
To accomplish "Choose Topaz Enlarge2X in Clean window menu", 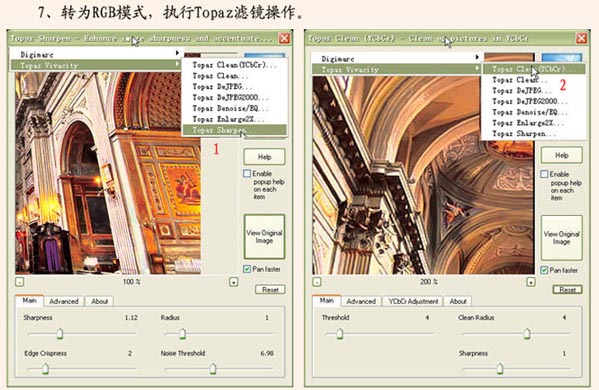I will (x=534, y=123).
